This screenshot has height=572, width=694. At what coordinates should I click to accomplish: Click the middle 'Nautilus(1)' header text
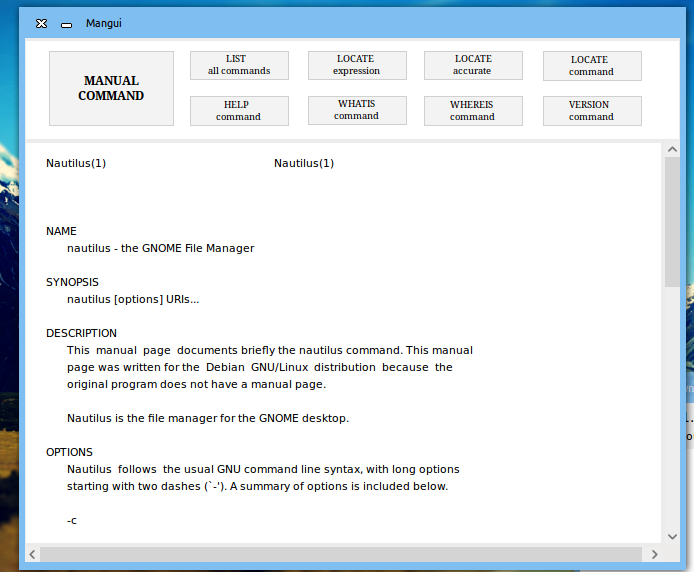tap(304, 163)
